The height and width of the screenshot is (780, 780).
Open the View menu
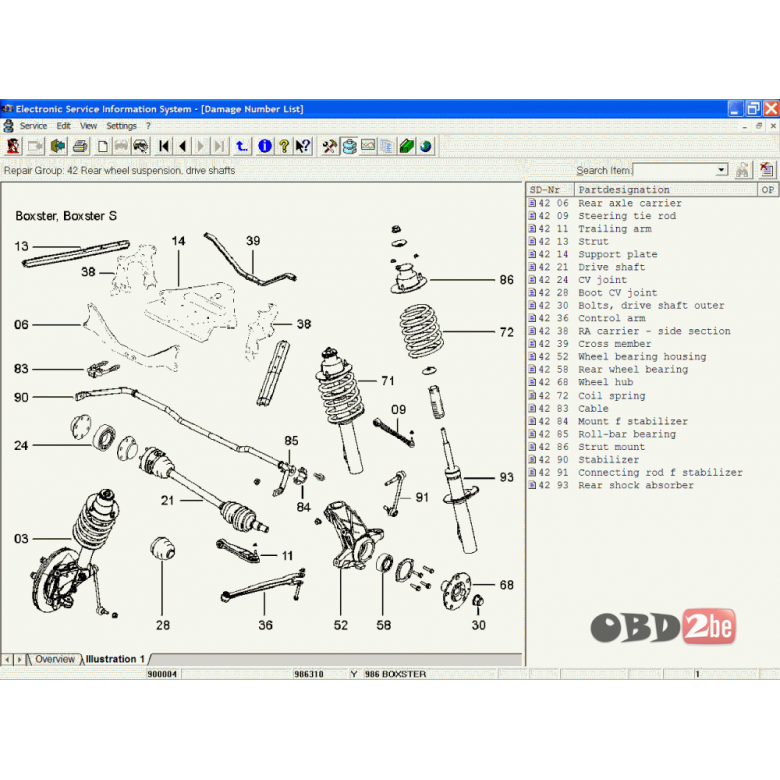(89, 126)
